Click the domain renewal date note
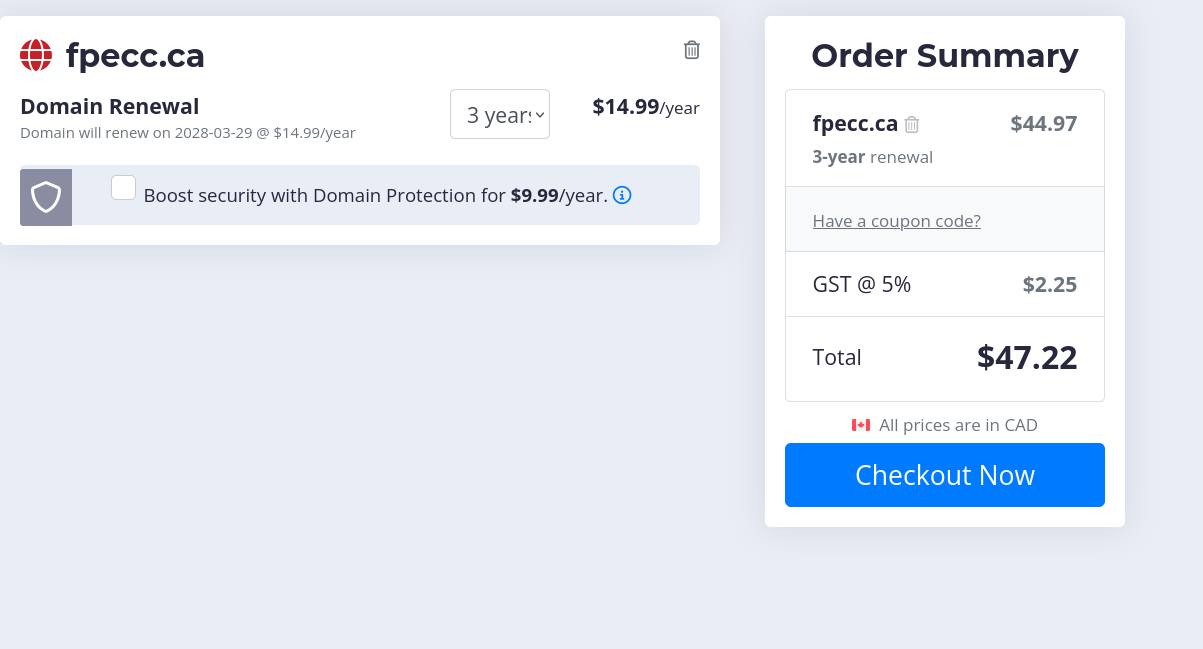The width and height of the screenshot is (1203, 649). pos(188,133)
